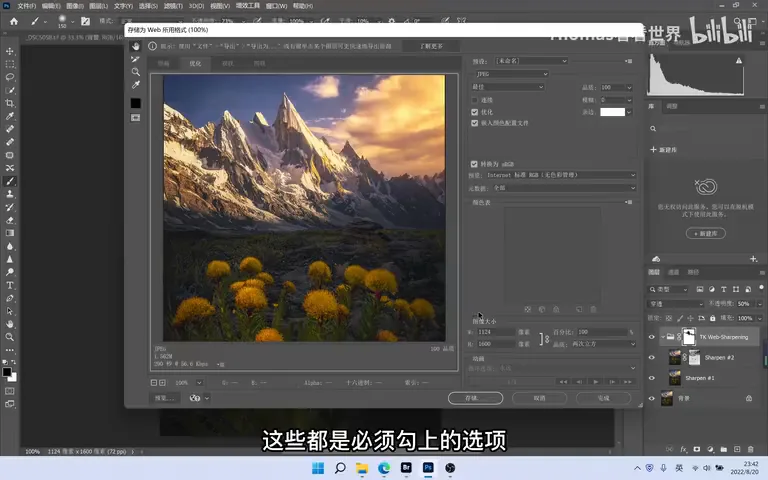
Task: Open the 颜色表 color table flyout menu
Action: pyautogui.click(x=629, y=202)
